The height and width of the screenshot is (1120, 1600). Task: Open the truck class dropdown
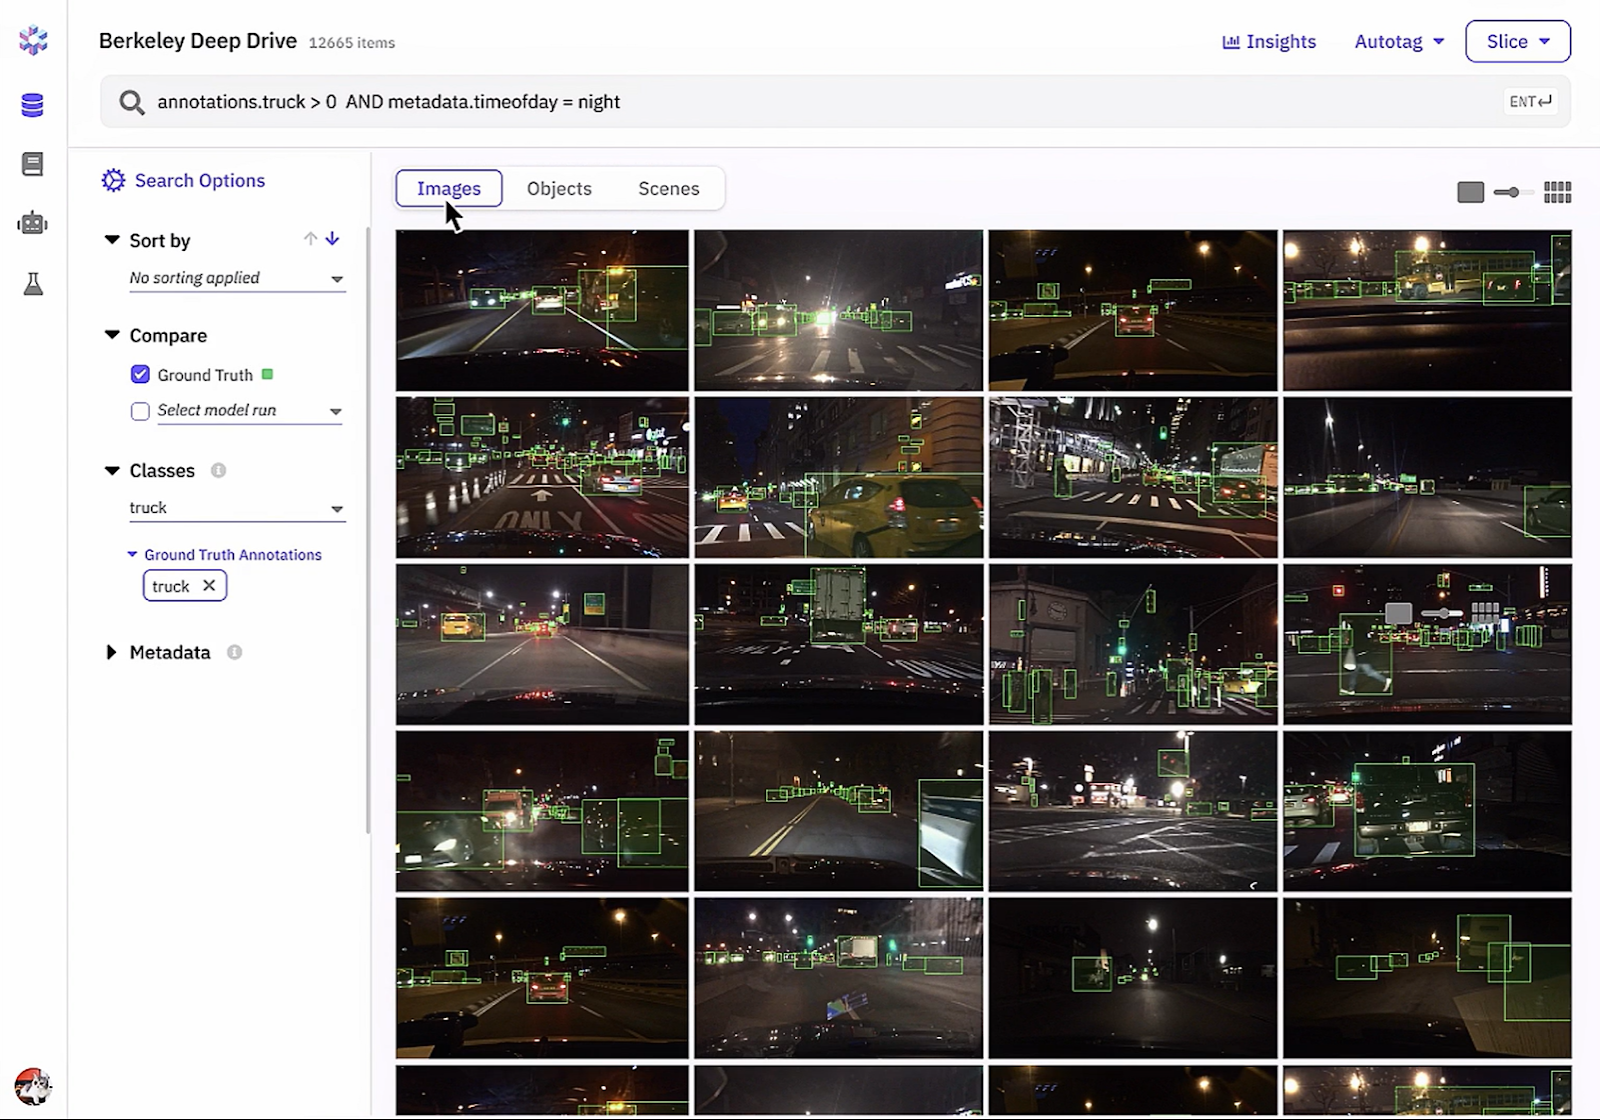[x=237, y=508]
